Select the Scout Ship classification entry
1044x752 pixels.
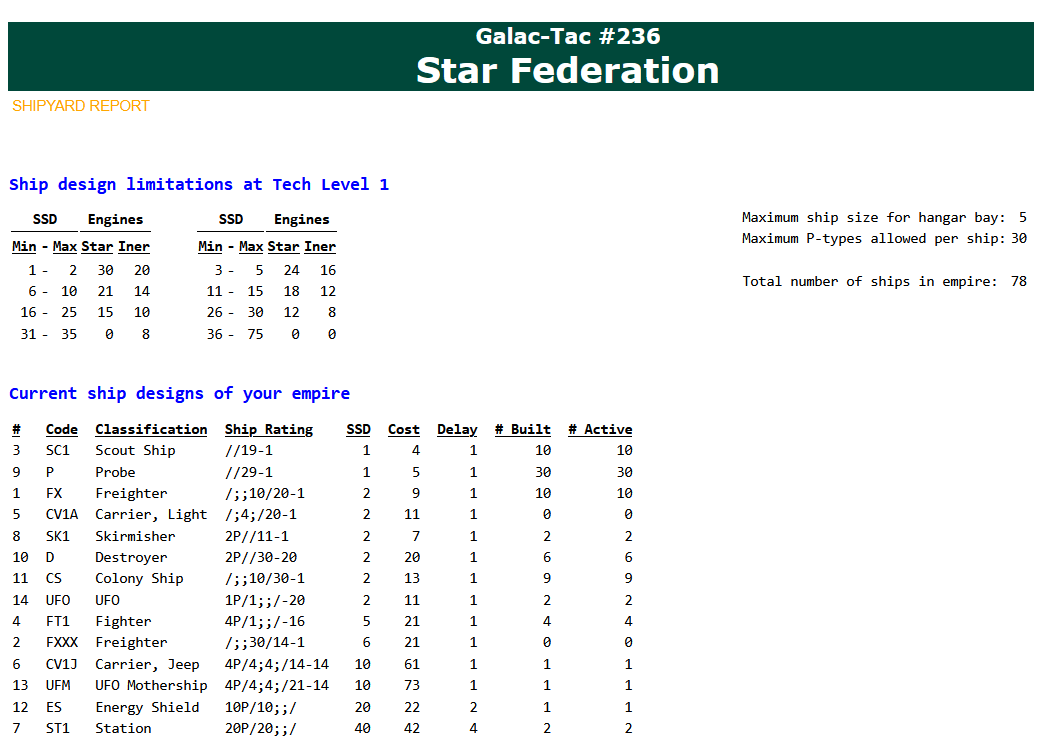click(135, 450)
